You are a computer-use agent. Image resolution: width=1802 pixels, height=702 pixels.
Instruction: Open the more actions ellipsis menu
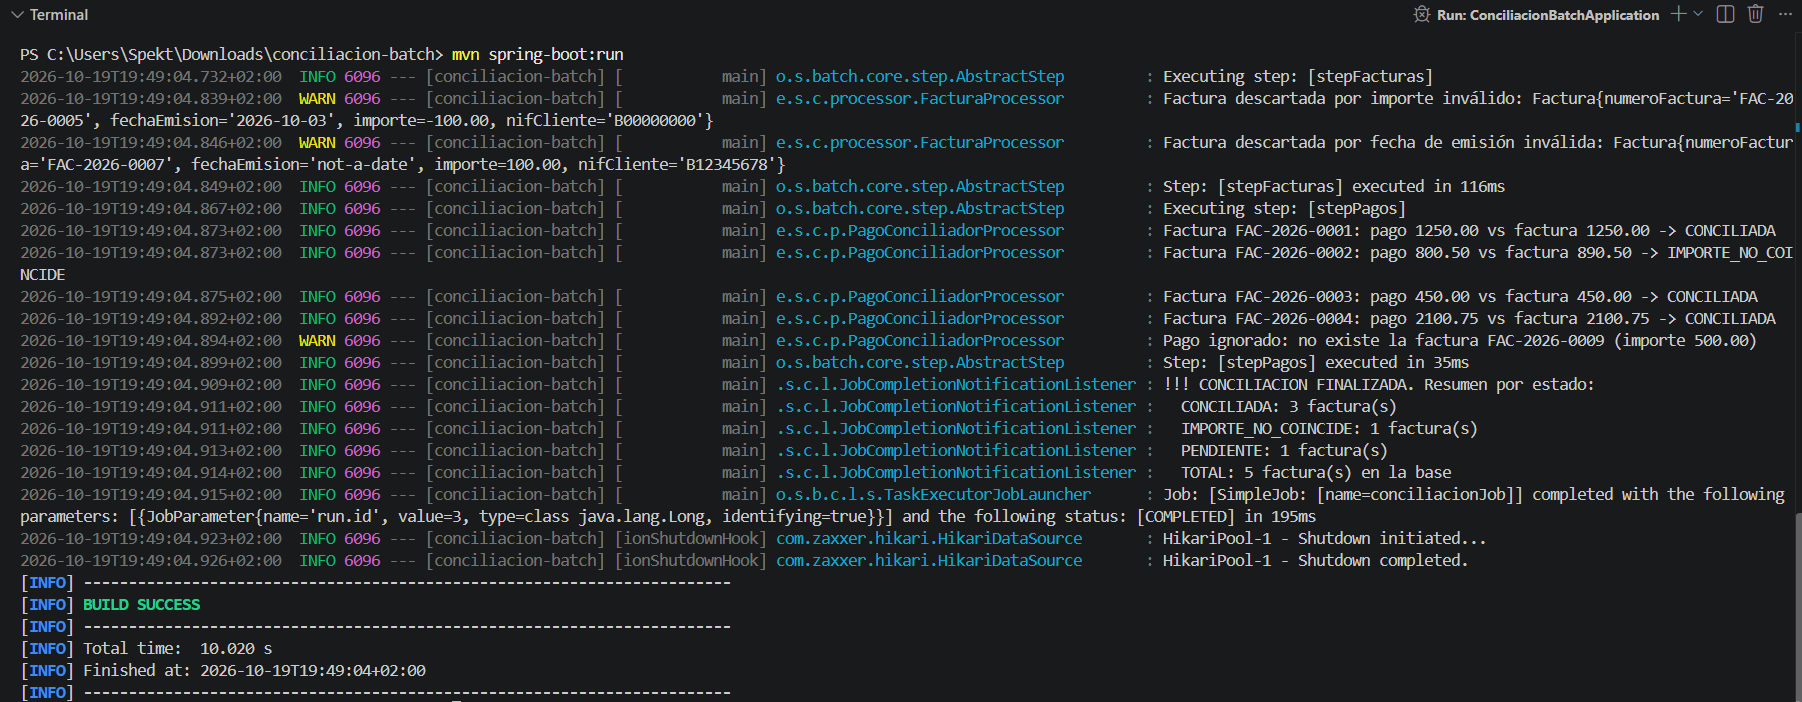(1785, 14)
